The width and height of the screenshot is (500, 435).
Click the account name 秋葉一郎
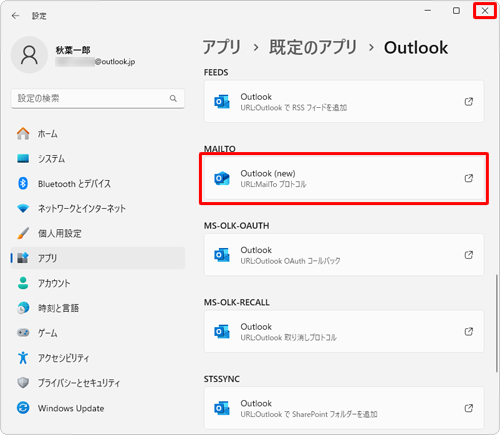73,50
